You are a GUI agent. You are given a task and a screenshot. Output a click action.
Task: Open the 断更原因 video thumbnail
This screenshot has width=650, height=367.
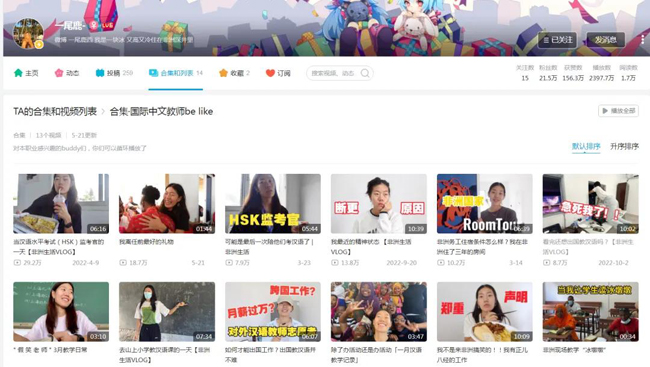coord(378,204)
